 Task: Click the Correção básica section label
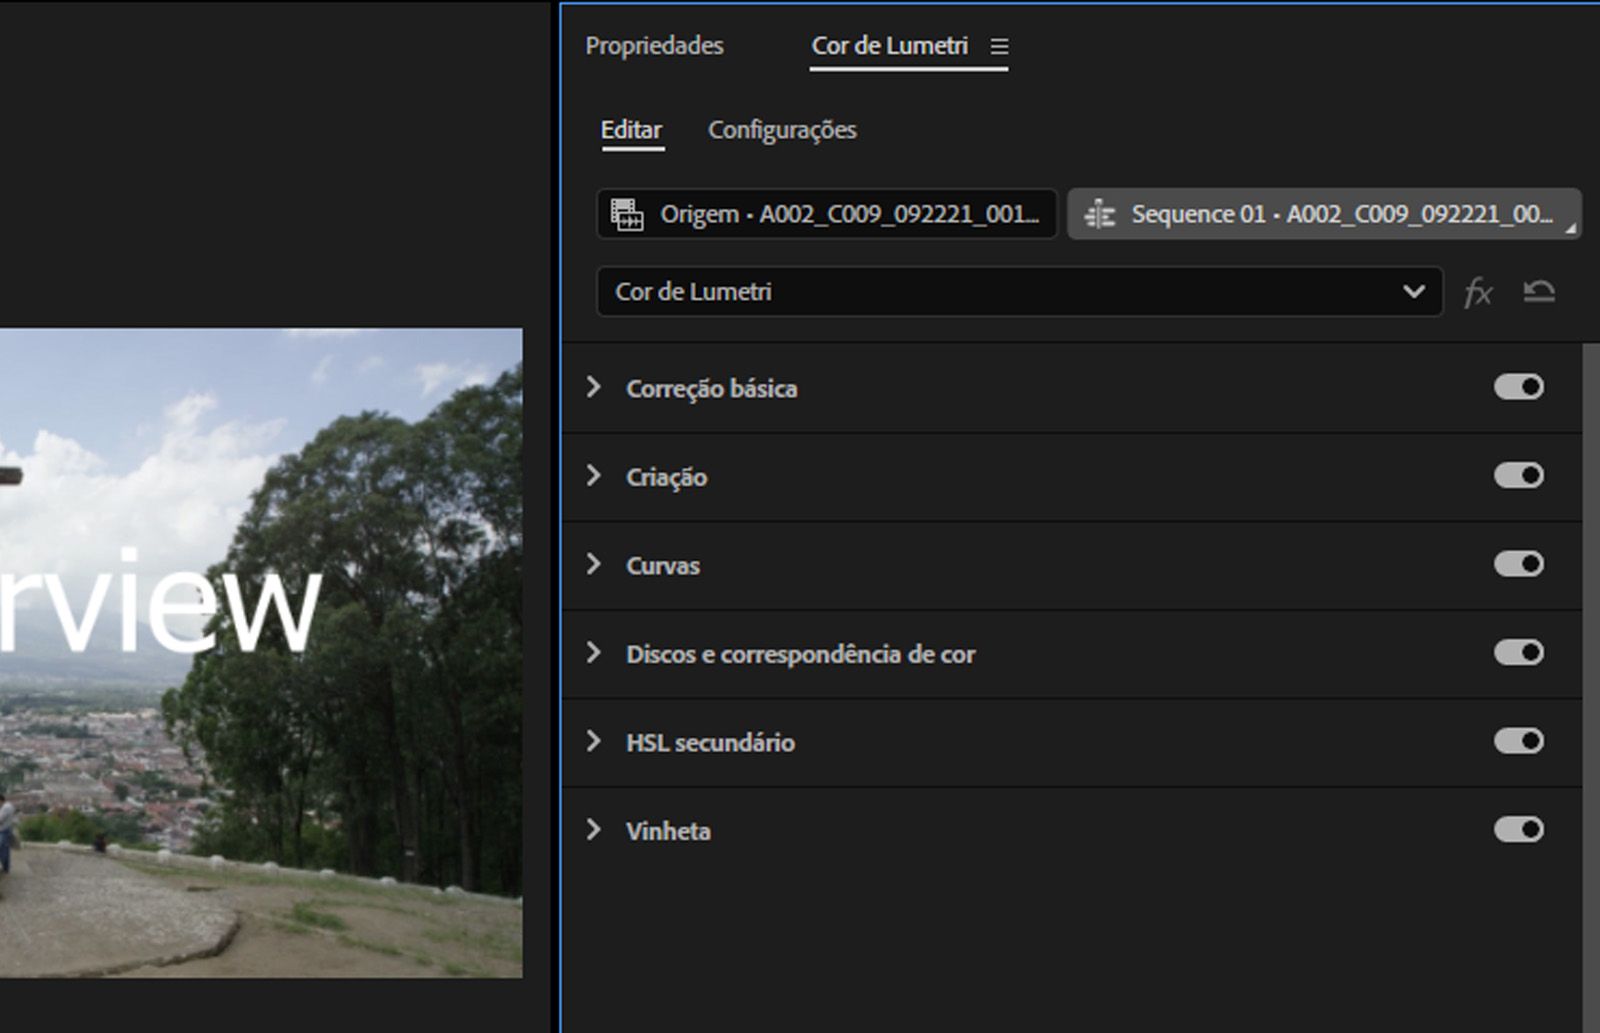712,388
